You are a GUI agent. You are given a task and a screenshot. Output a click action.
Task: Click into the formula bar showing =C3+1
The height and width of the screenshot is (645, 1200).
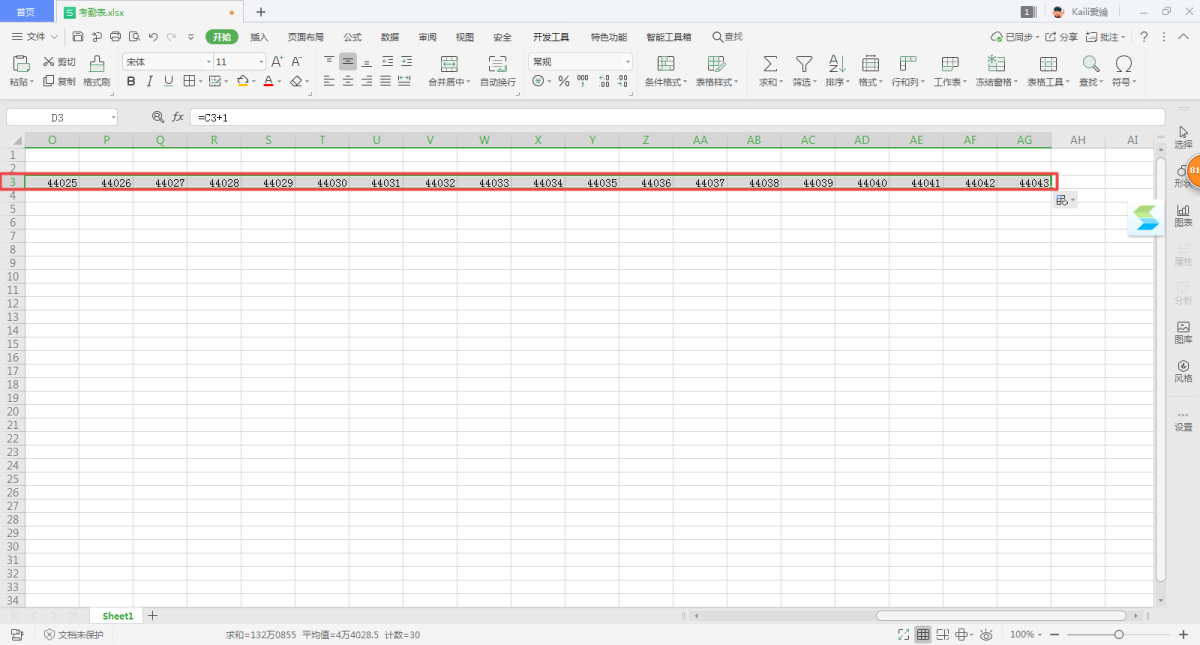[600, 117]
